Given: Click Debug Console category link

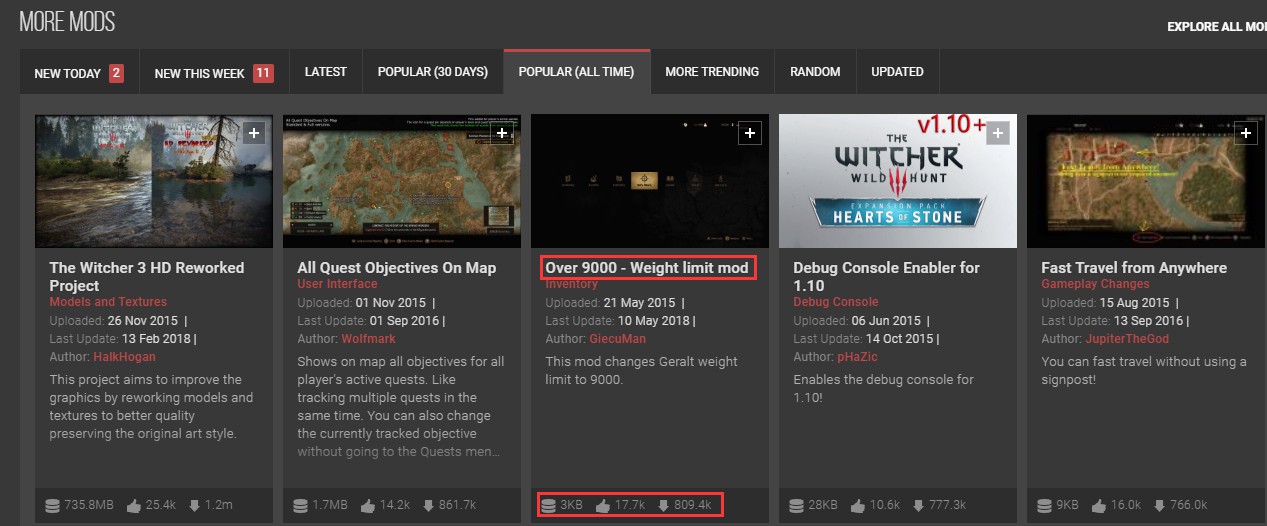Looking at the screenshot, I should coord(836,302).
